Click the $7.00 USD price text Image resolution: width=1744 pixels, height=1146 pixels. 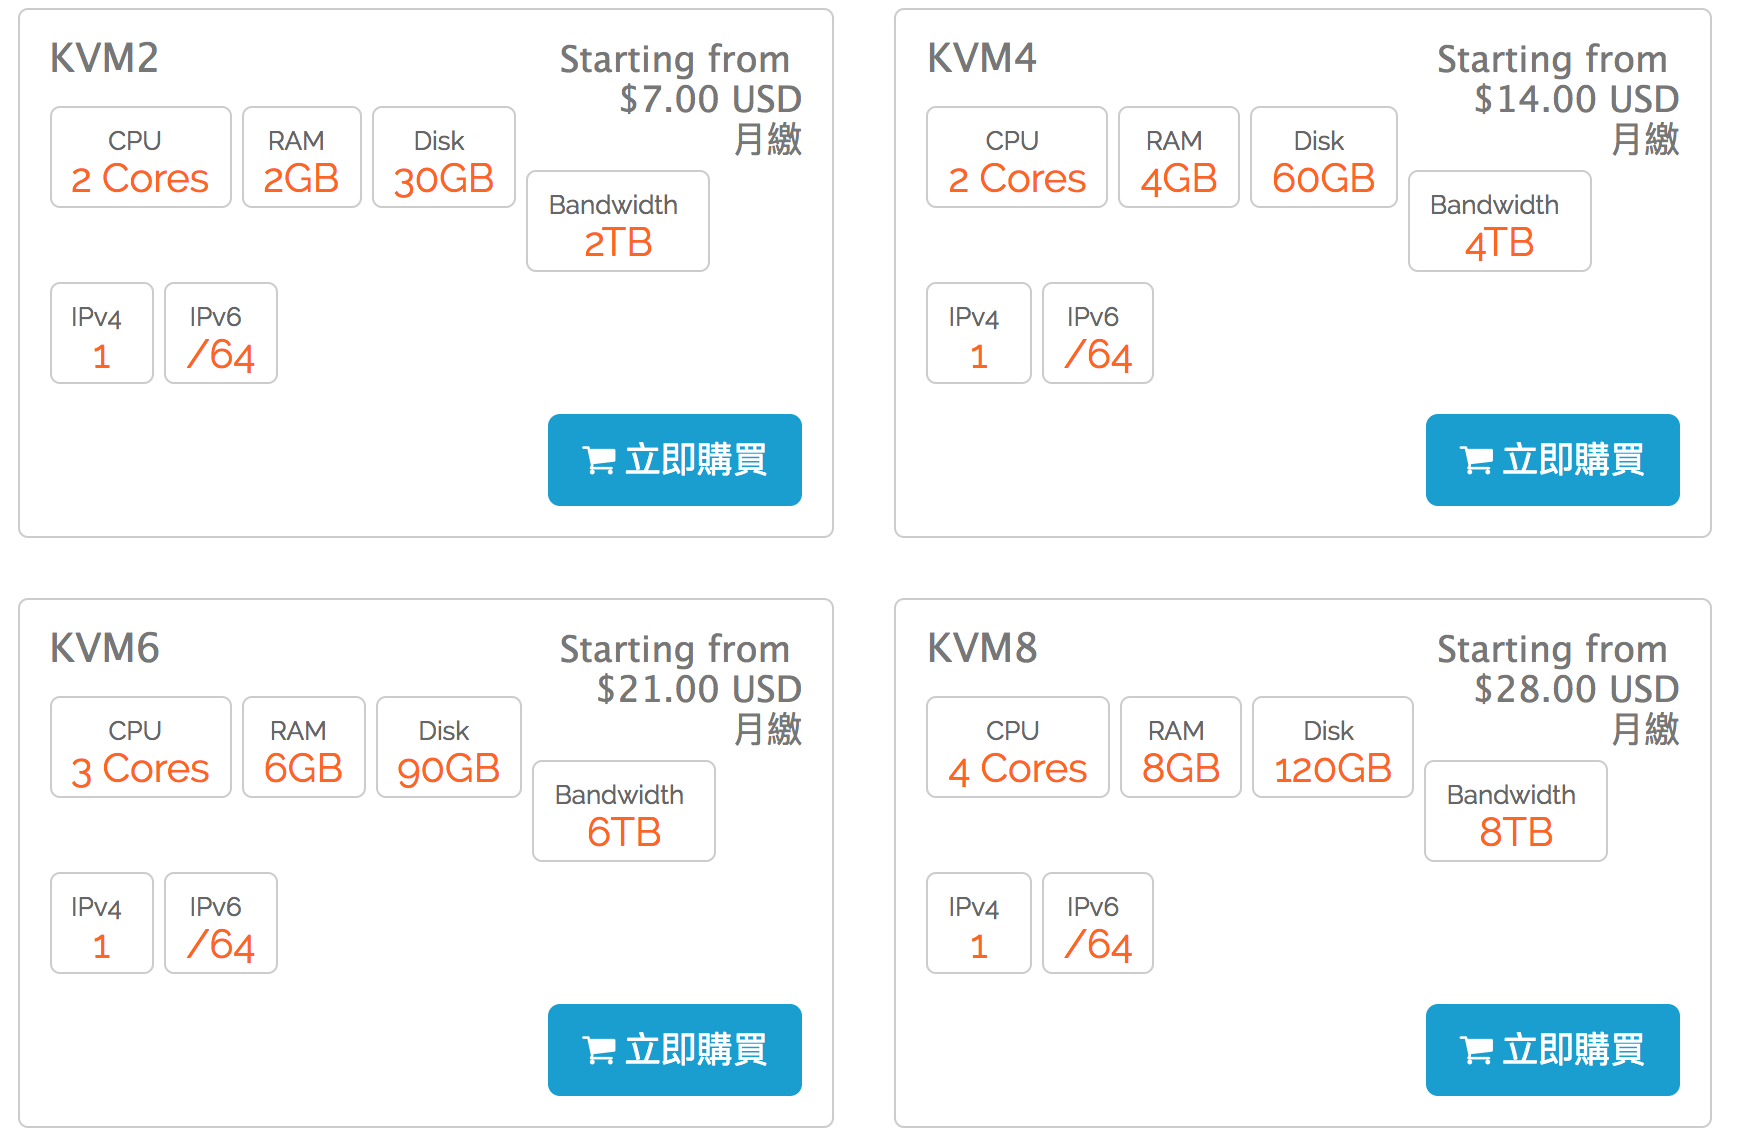click(x=710, y=100)
